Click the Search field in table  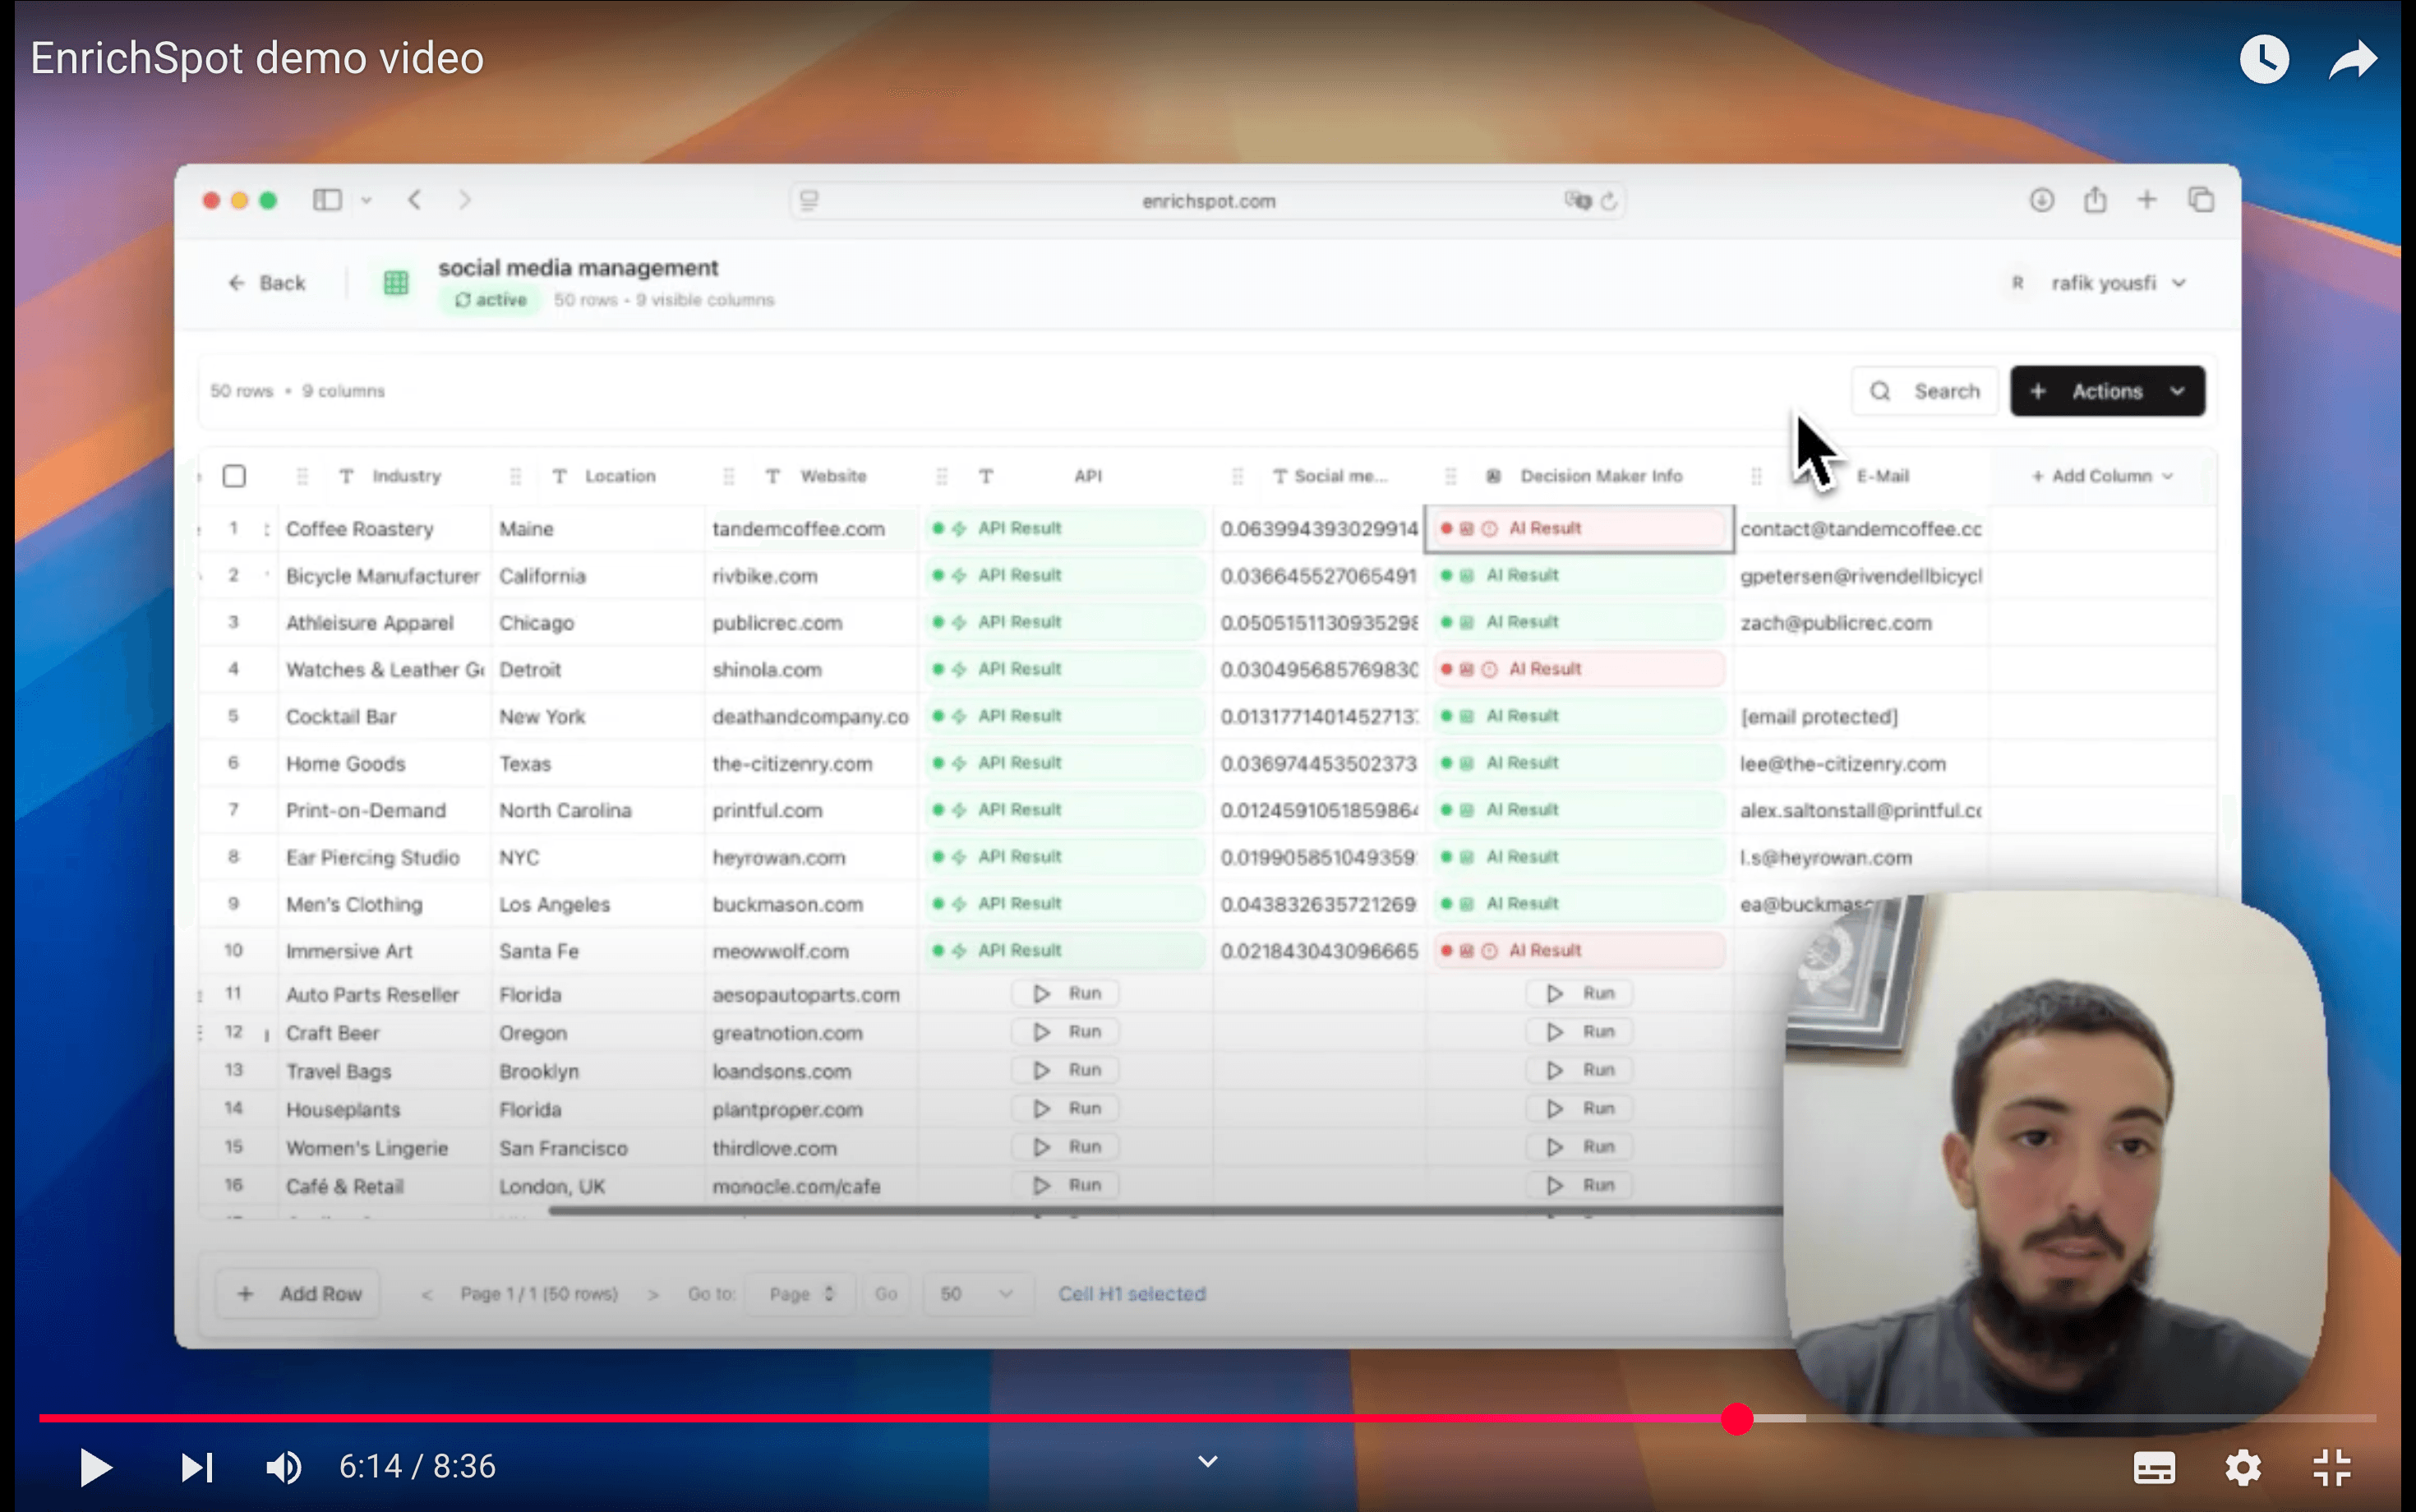click(1926, 391)
